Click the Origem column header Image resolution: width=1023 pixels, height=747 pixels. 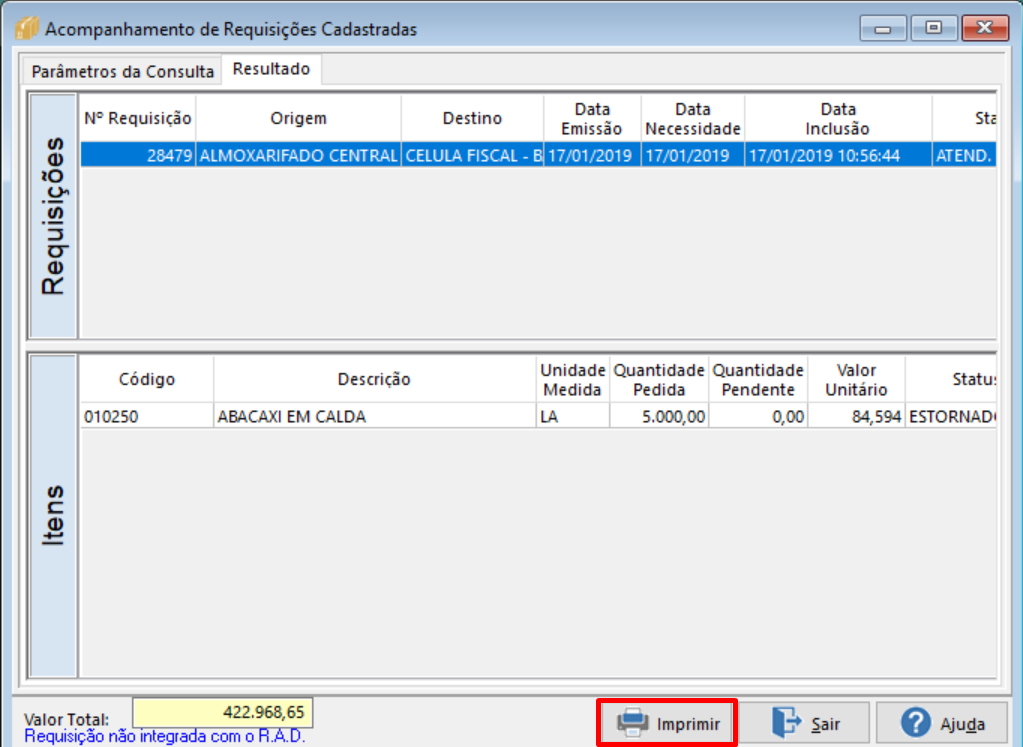[298, 119]
